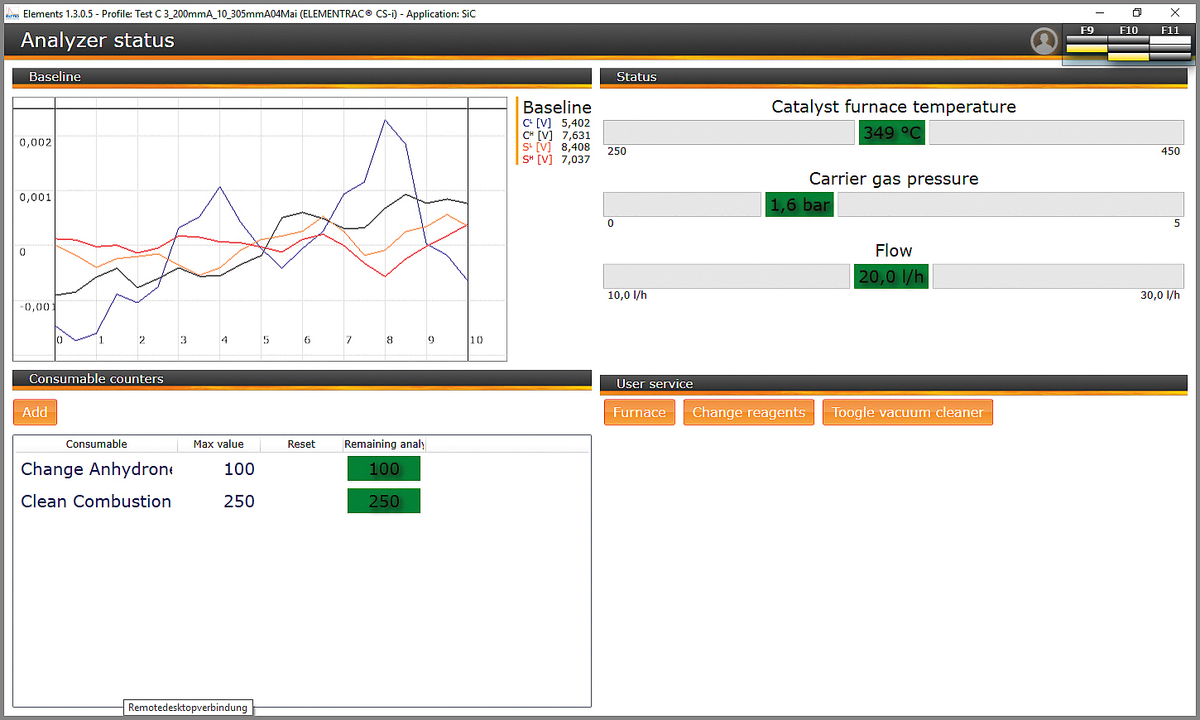Open the Change reagents service function
The width and height of the screenshot is (1200, 720).
click(x=748, y=411)
